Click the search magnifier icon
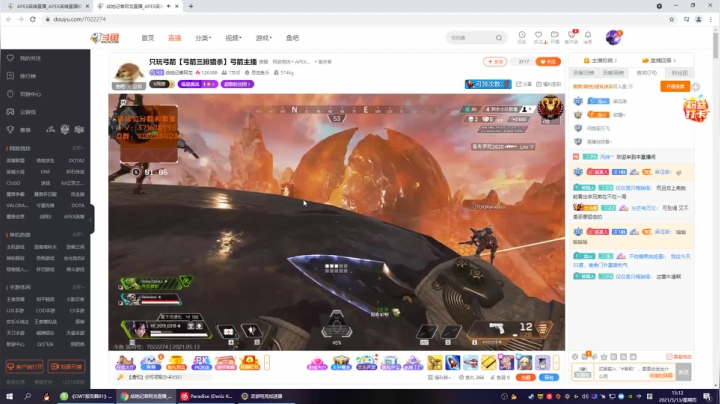 tap(499, 38)
